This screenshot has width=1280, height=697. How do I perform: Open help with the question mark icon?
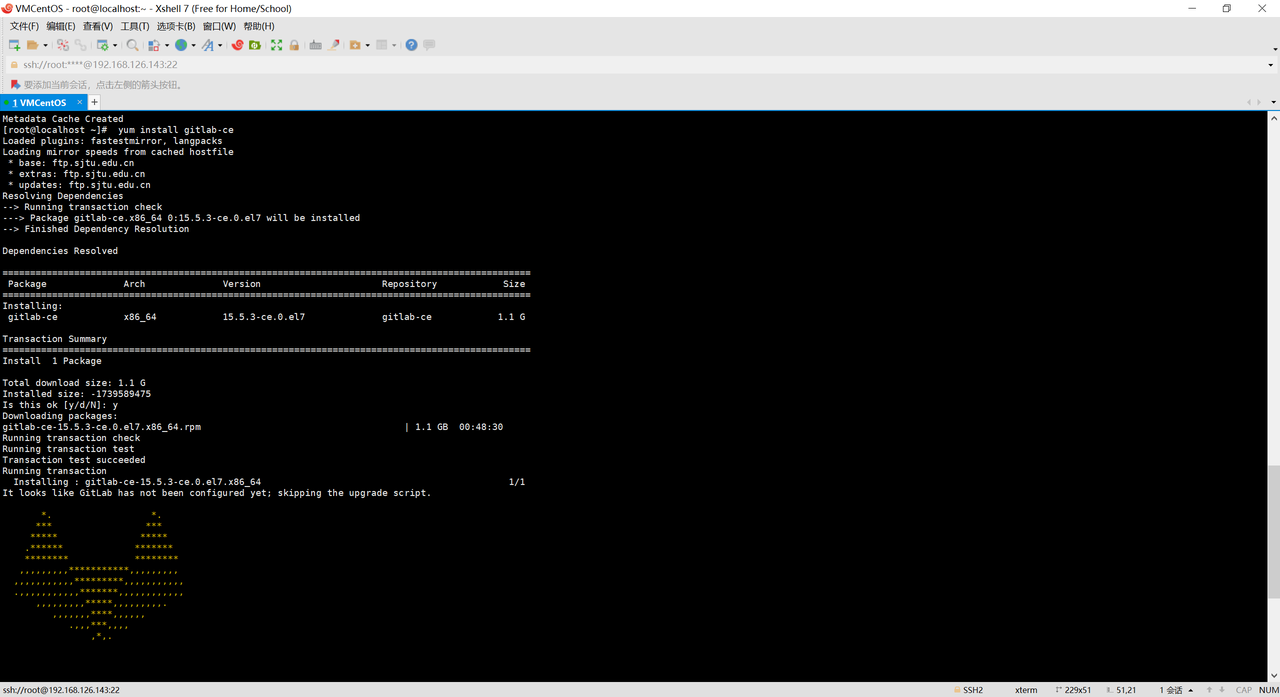pos(411,45)
